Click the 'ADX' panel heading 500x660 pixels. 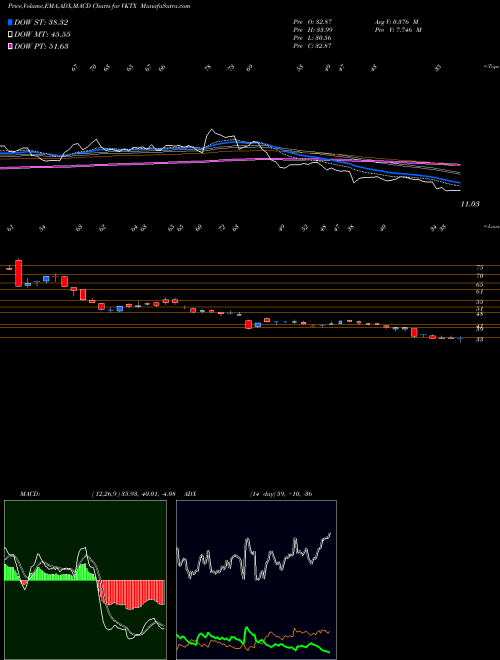click(190, 494)
